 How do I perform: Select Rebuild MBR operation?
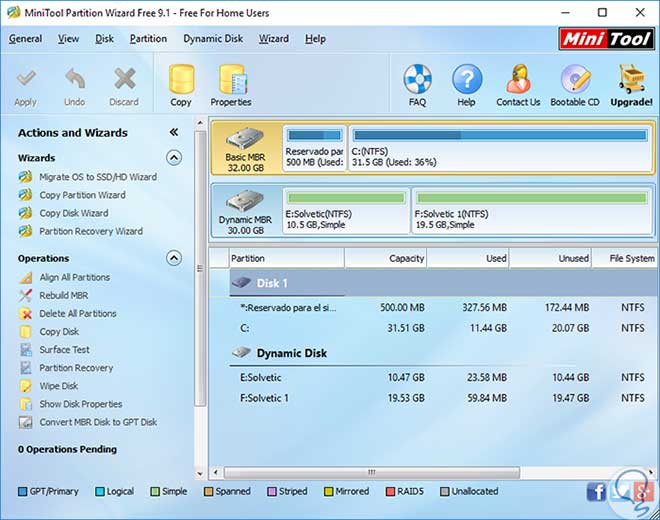(x=64, y=295)
